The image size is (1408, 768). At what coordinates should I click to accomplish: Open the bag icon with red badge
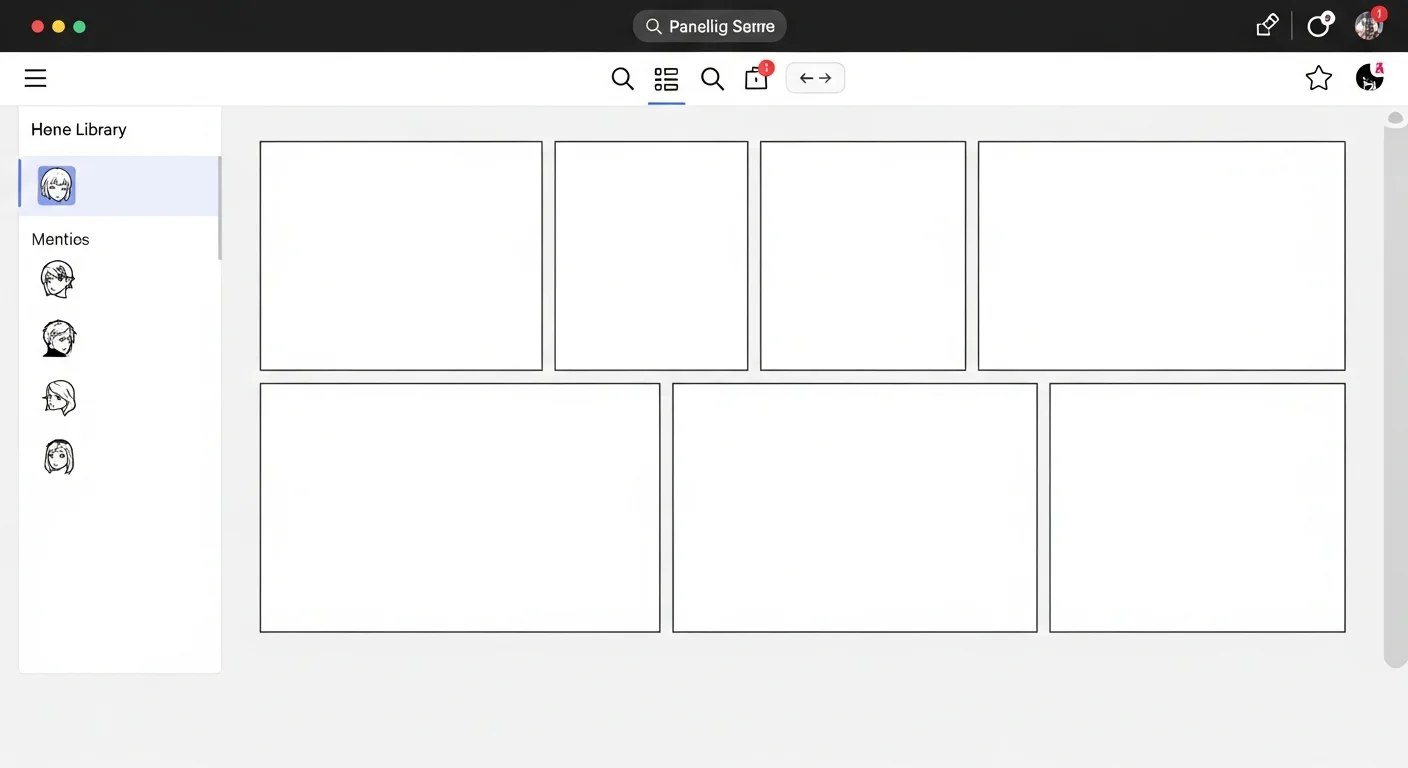pyautogui.click(x=757, y=78)
